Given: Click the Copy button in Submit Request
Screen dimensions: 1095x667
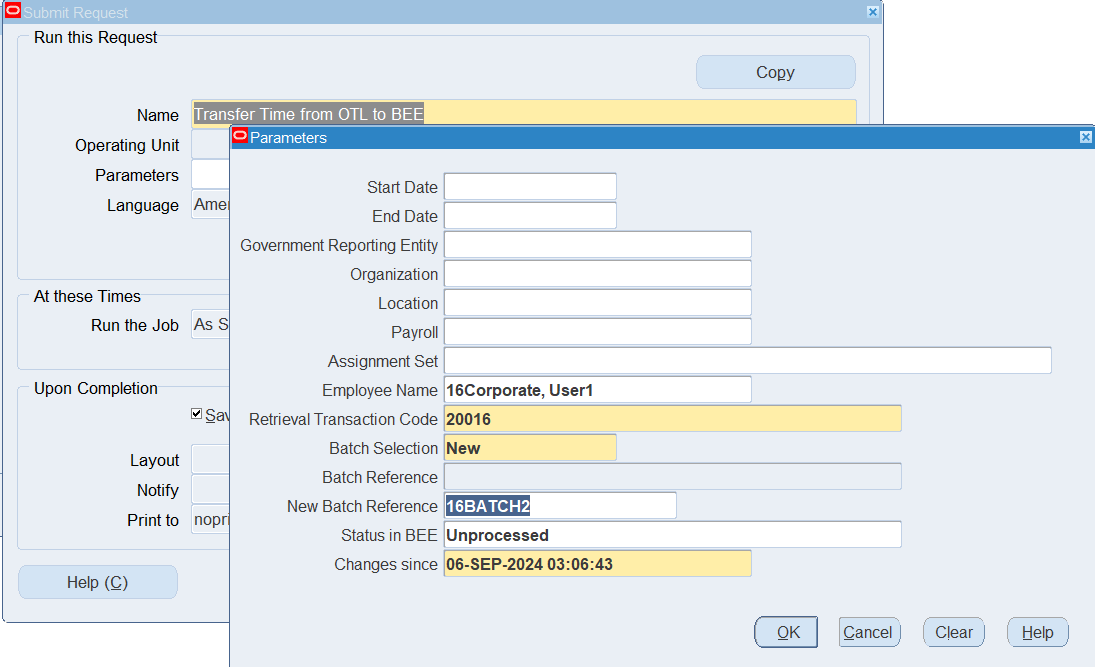Looking at the screenshot, I should [775, 72].
